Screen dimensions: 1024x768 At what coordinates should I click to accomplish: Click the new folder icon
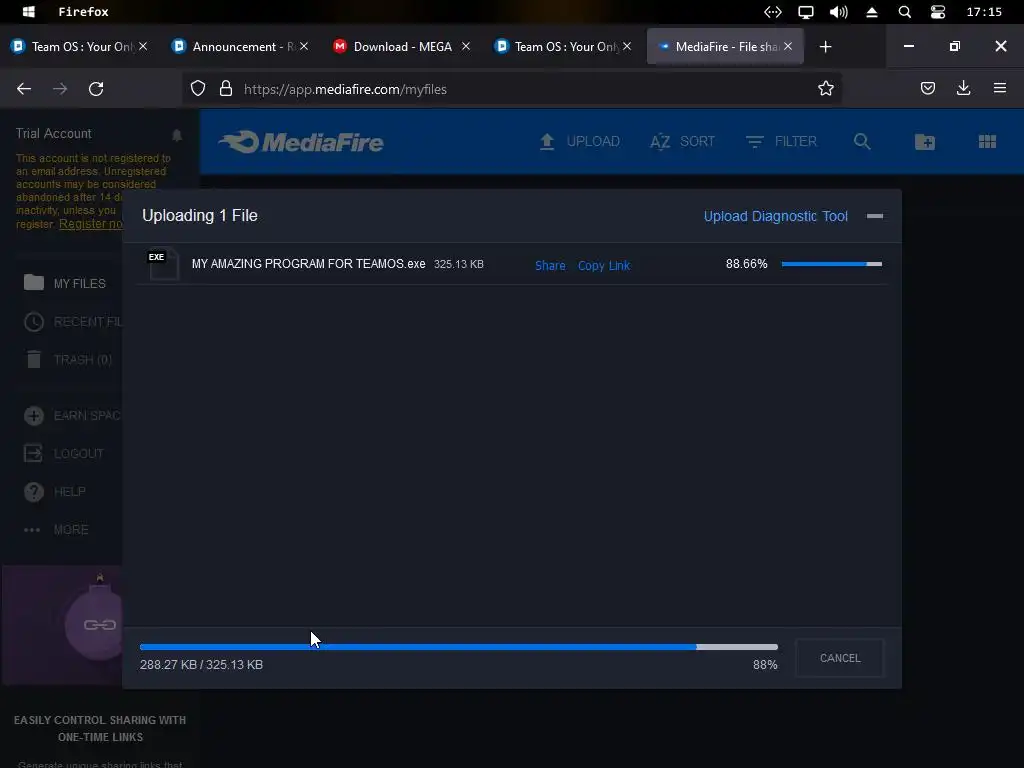point(925,142)
